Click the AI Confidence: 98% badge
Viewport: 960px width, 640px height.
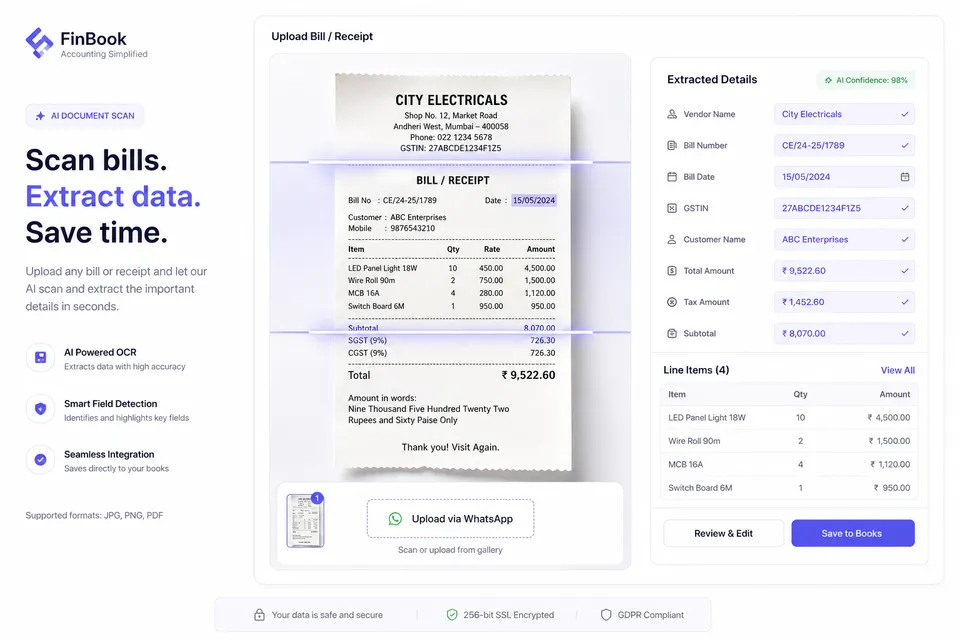866,80
